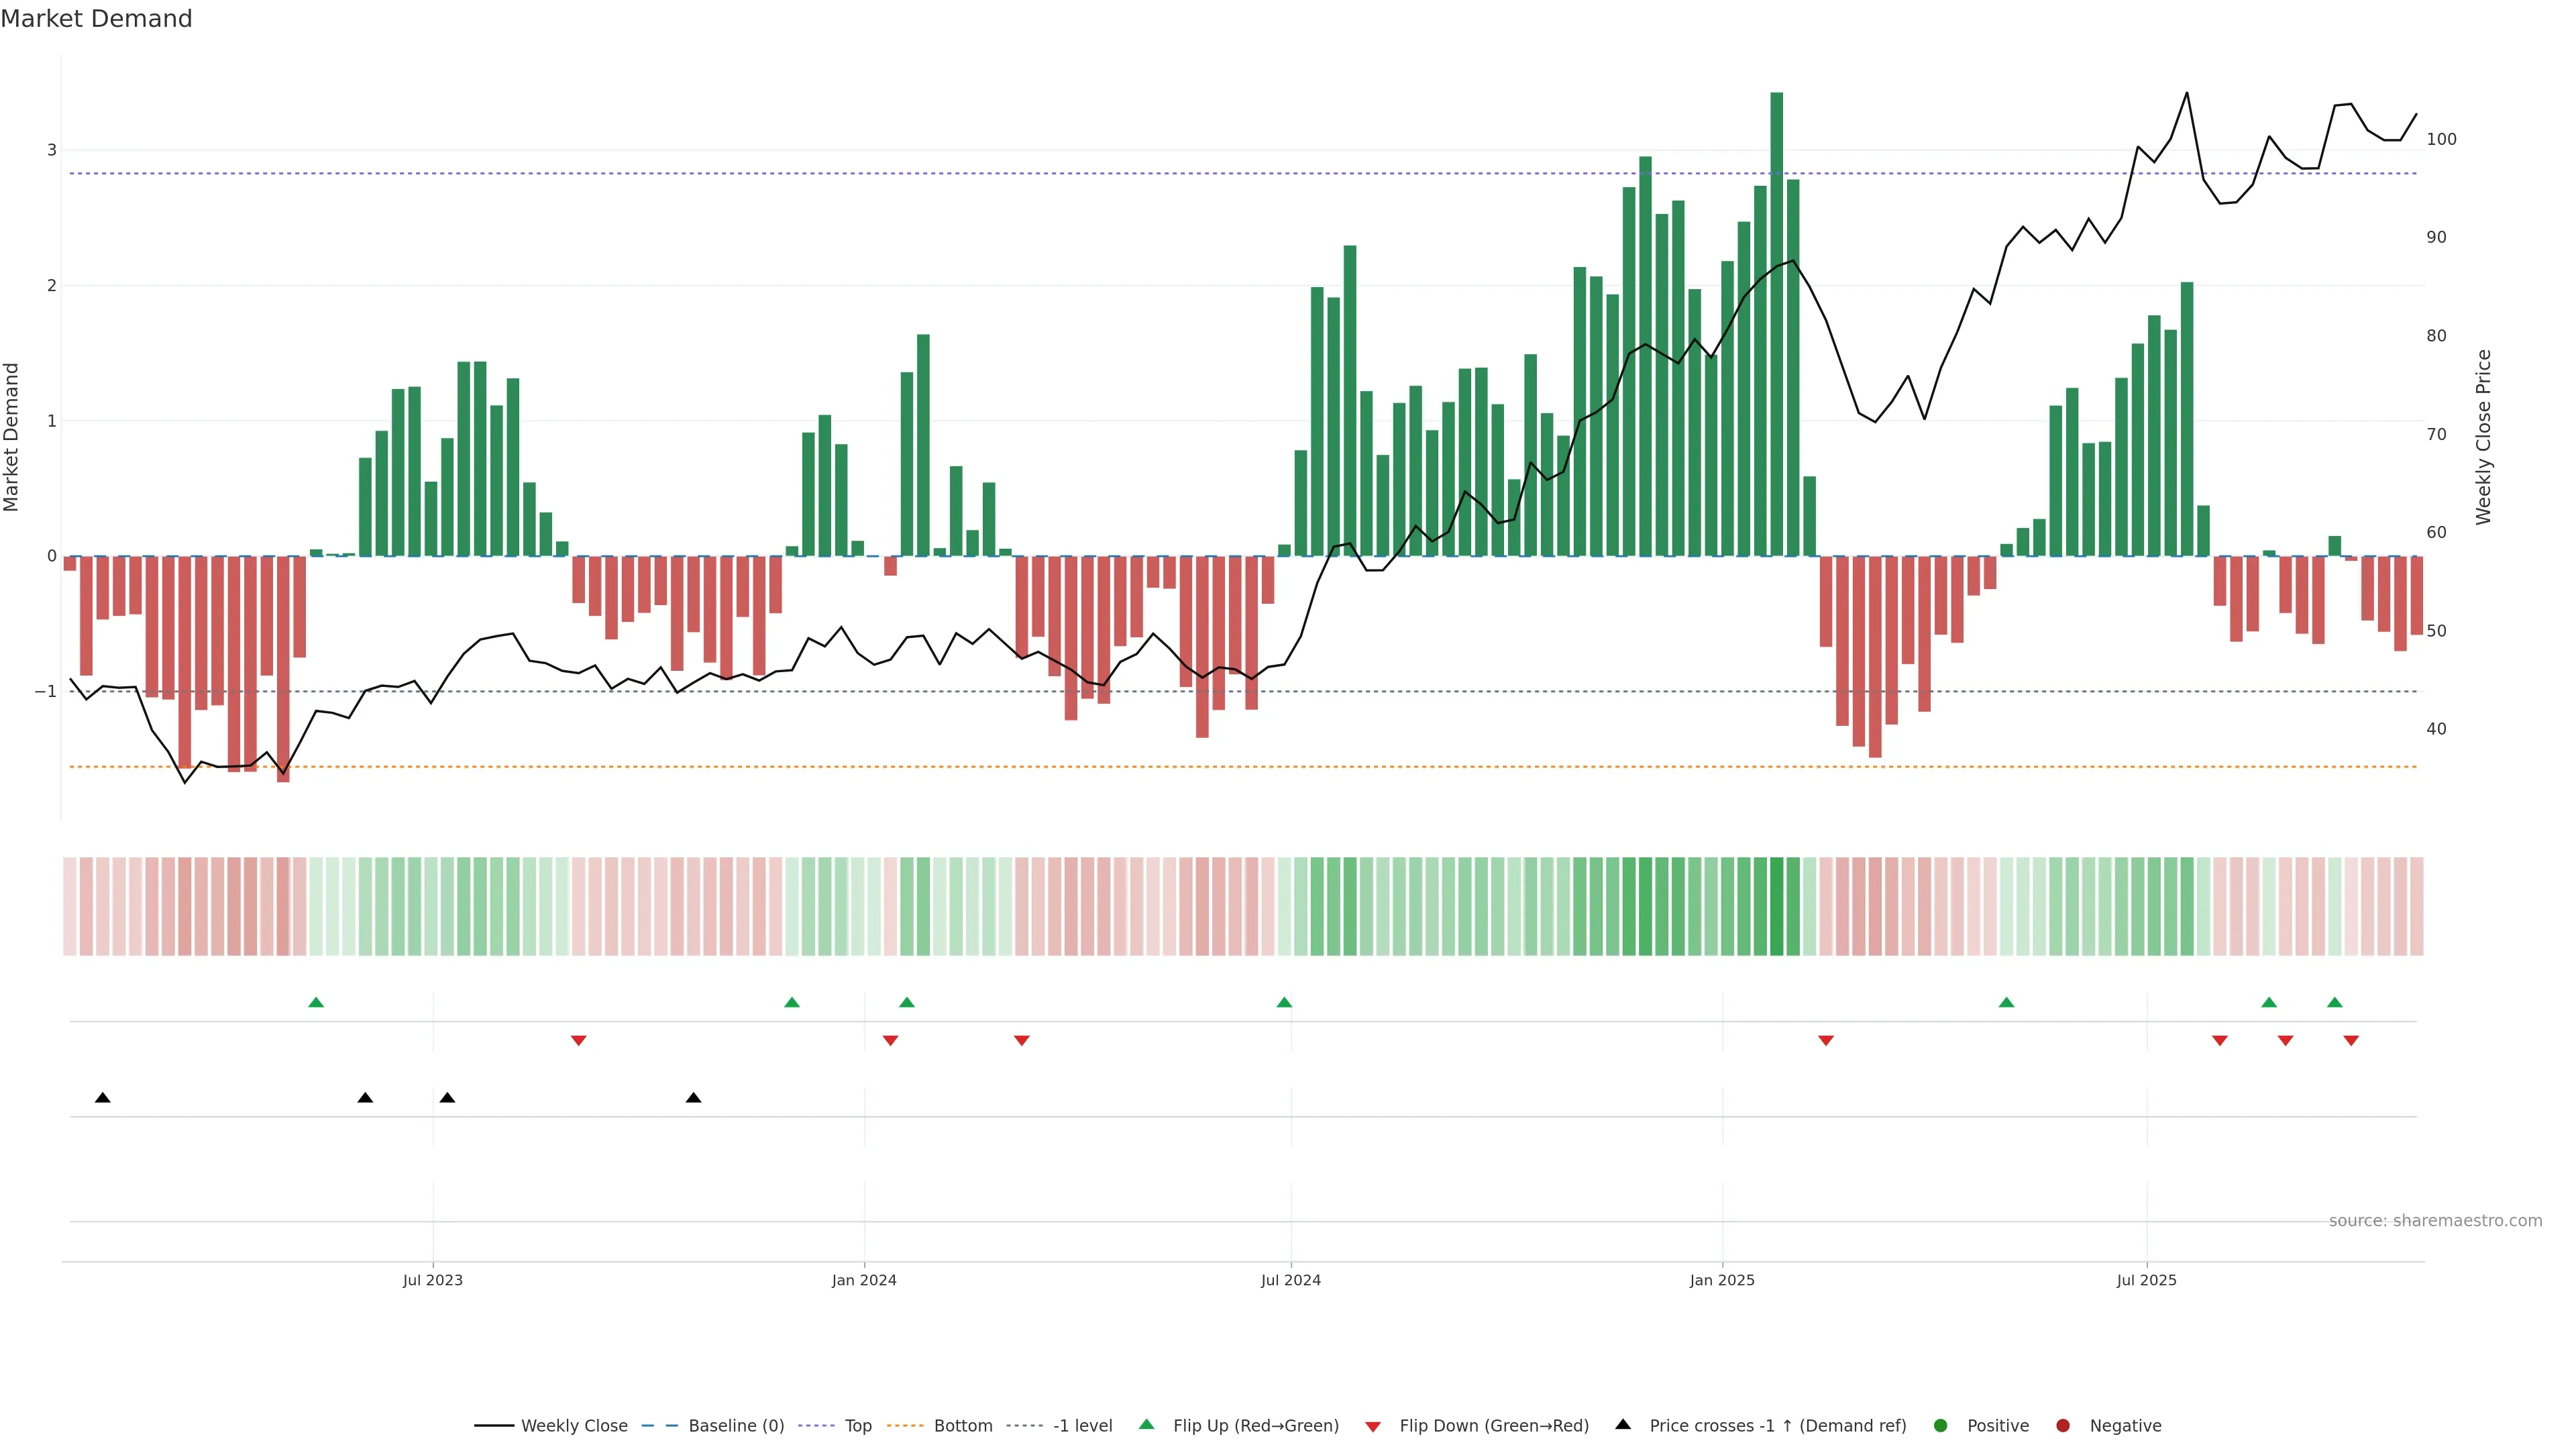
Task: Toggle the -1 level legend entry
Action: (1082, 1426)
